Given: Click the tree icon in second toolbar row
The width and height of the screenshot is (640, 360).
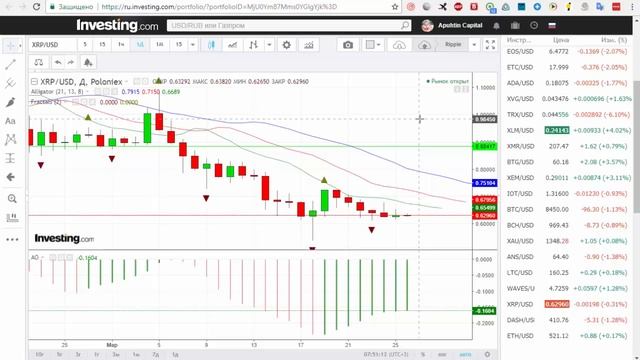Looking at the screenshot, I should [x=88, y=62].
